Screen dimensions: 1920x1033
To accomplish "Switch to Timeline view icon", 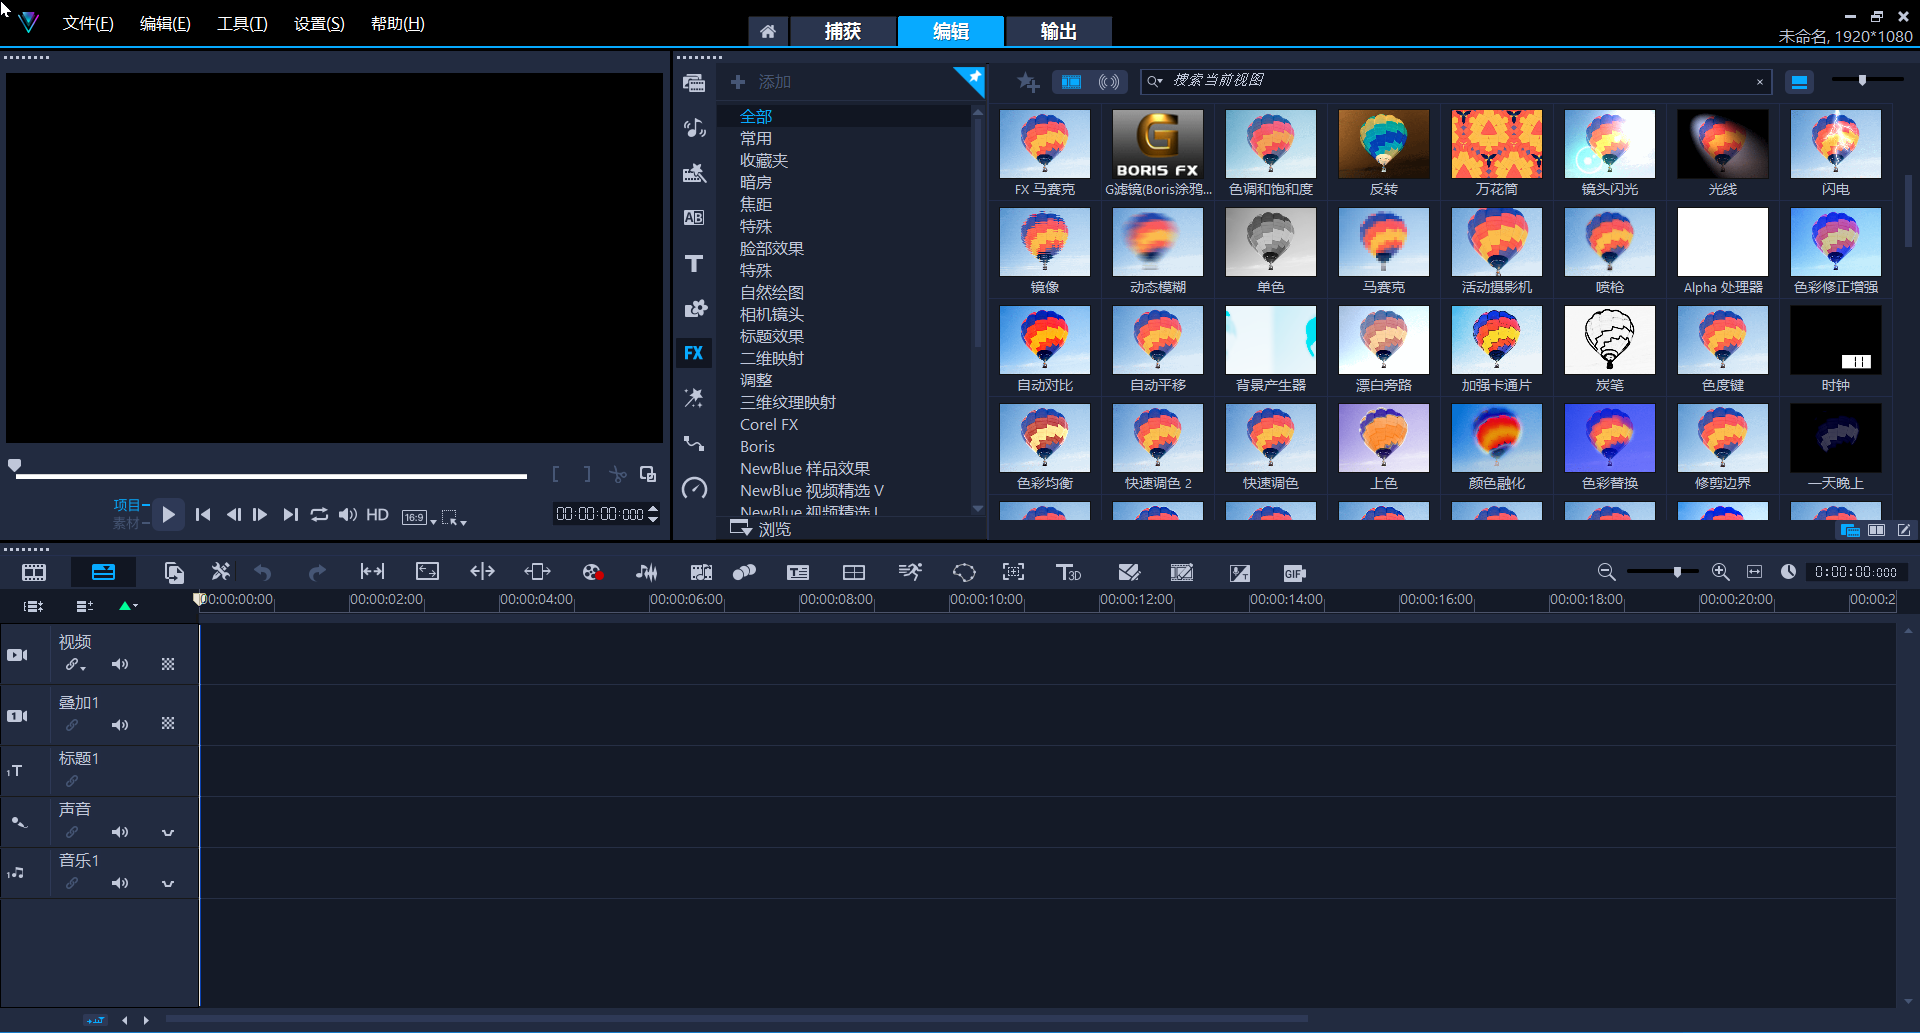I will click(103, 572).
